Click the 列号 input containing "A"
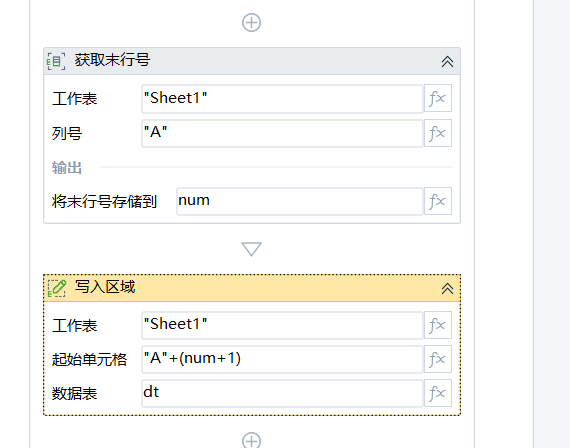Image resolution: width=570 pixels, height=448 pixels. tap(282, 133)
